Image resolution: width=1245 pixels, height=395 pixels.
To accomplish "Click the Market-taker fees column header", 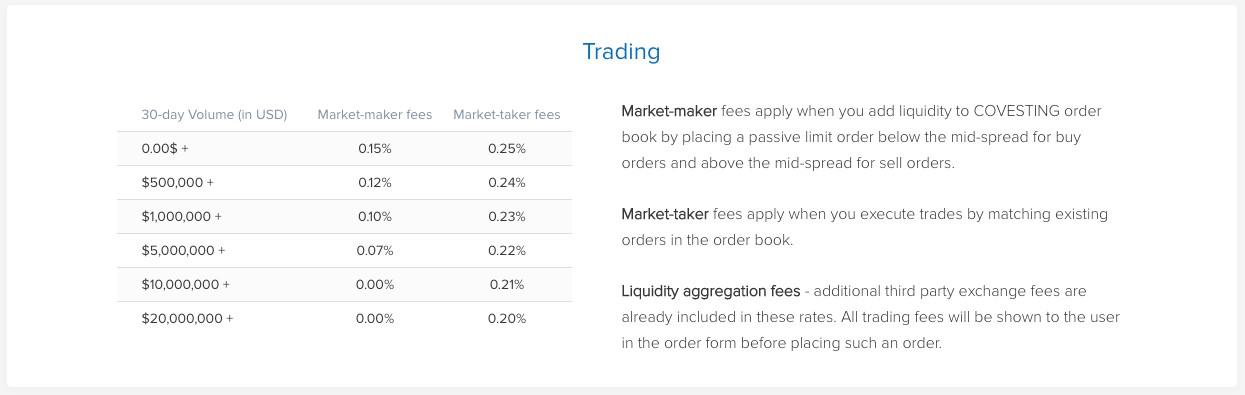I will [x=507, y=115].
